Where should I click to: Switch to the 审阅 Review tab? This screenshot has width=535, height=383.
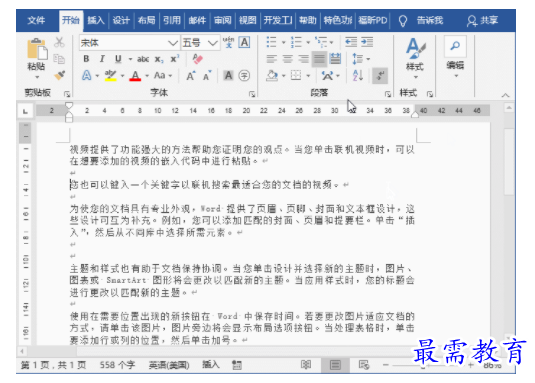click(222, 20)
